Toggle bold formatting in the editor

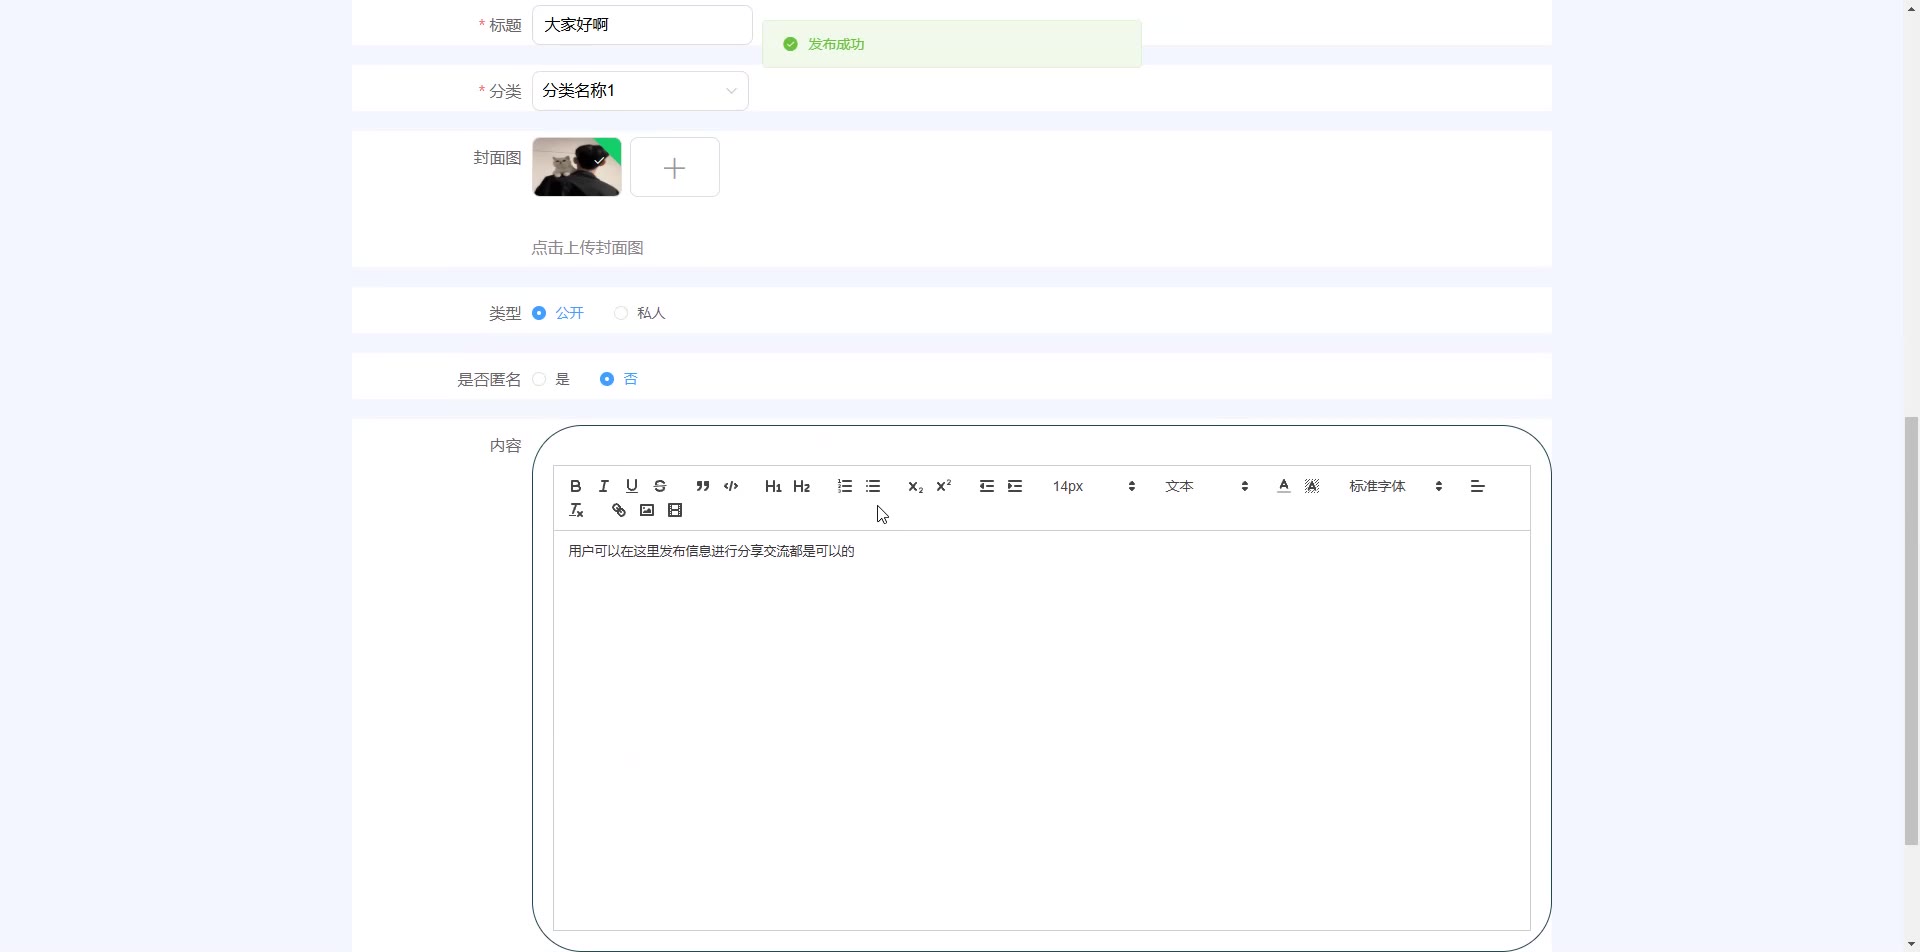click(575, 486)
